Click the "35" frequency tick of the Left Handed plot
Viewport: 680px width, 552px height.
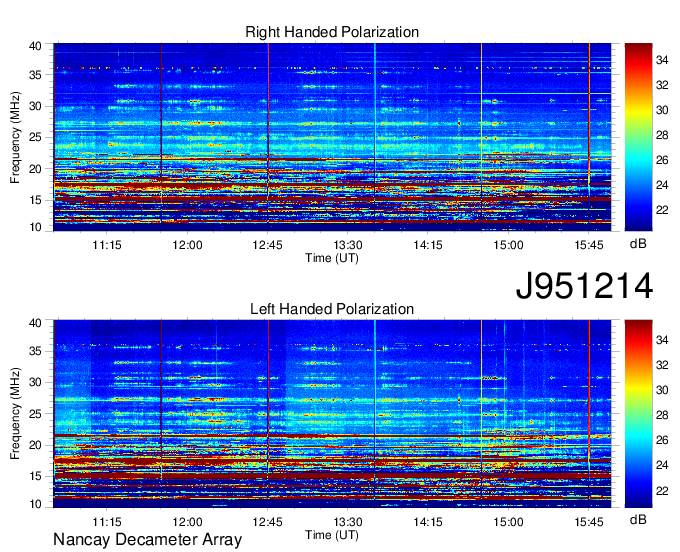click(x=36, y=351)
